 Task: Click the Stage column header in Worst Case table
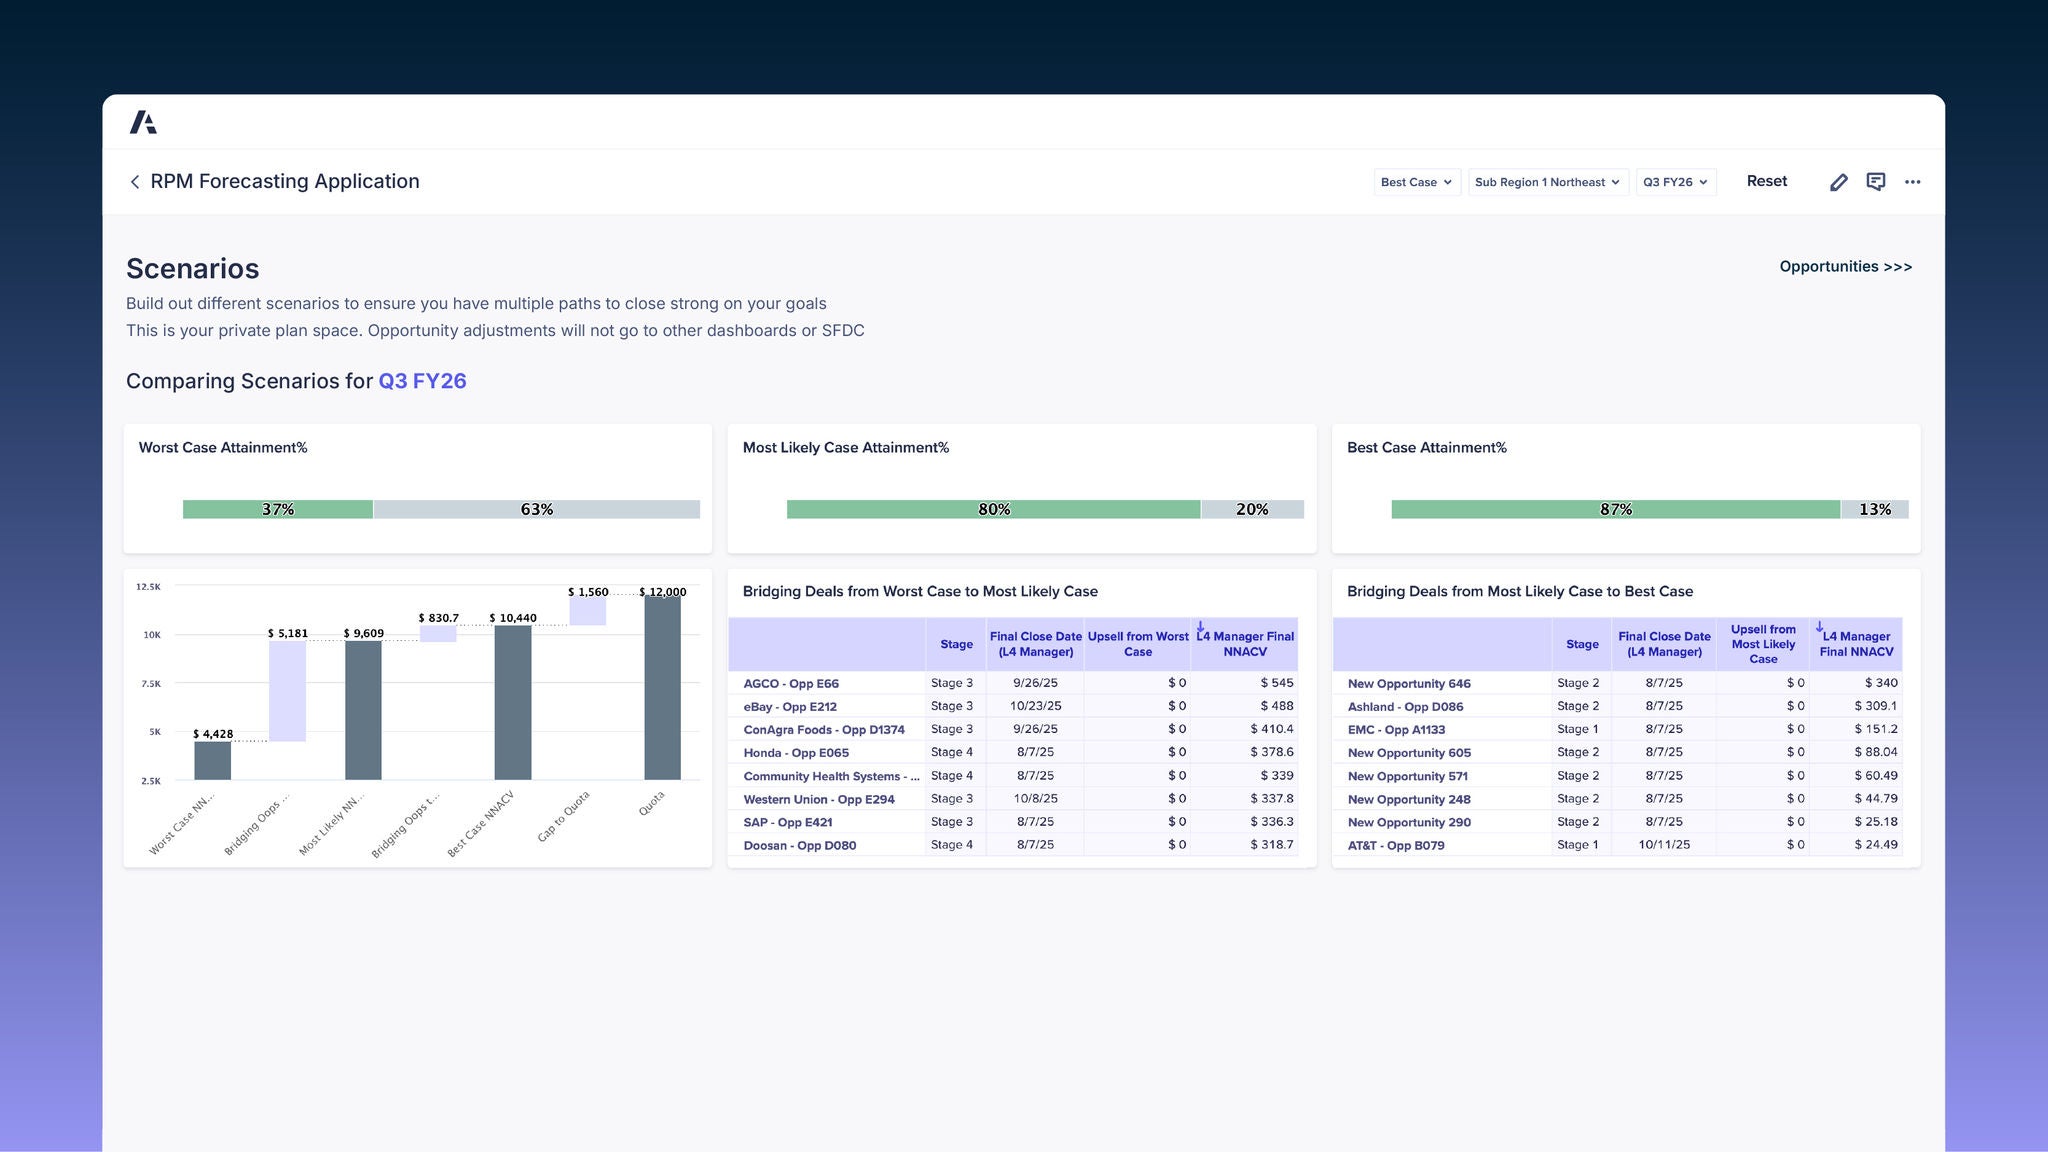point(955,644)
